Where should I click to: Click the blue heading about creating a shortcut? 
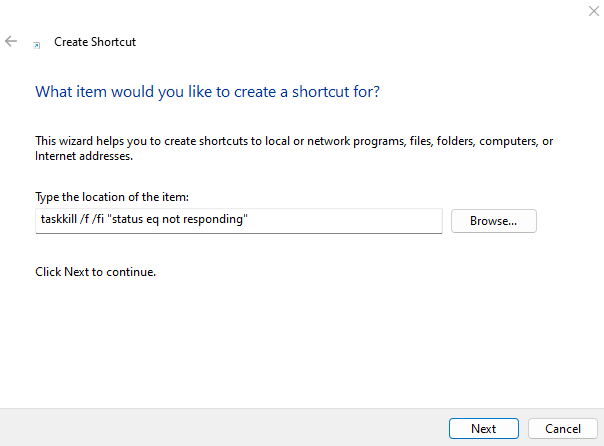pos(207,92)
